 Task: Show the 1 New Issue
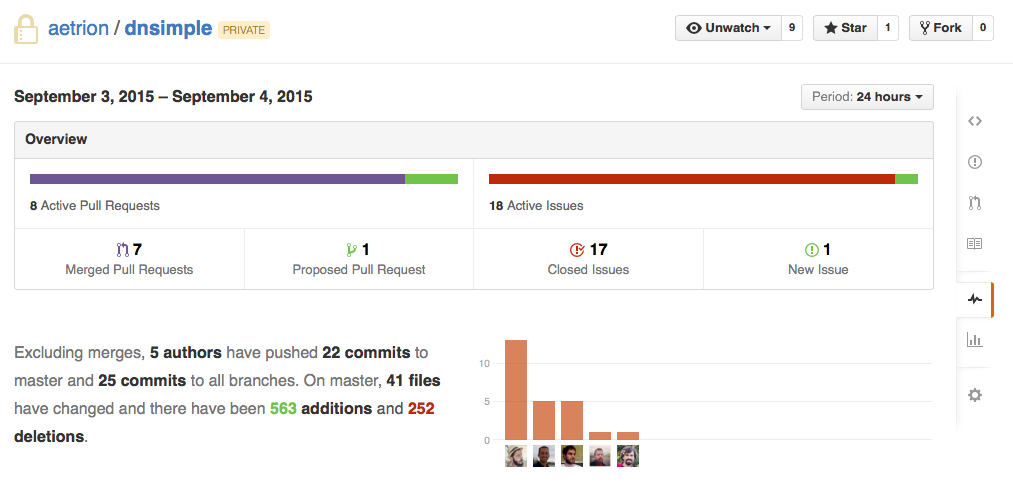tap(818, 259)
